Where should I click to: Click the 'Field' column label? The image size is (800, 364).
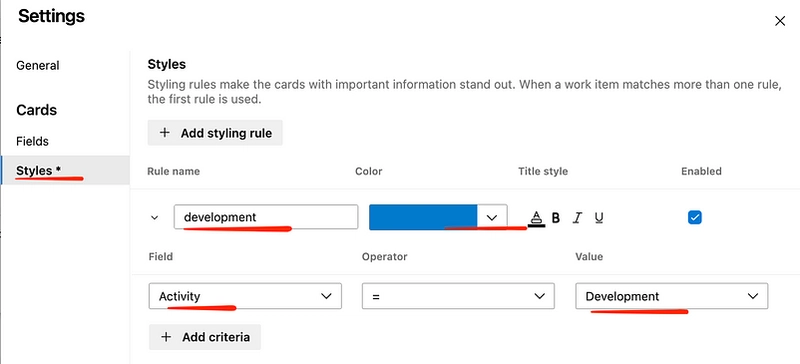(x=161, y=256)
